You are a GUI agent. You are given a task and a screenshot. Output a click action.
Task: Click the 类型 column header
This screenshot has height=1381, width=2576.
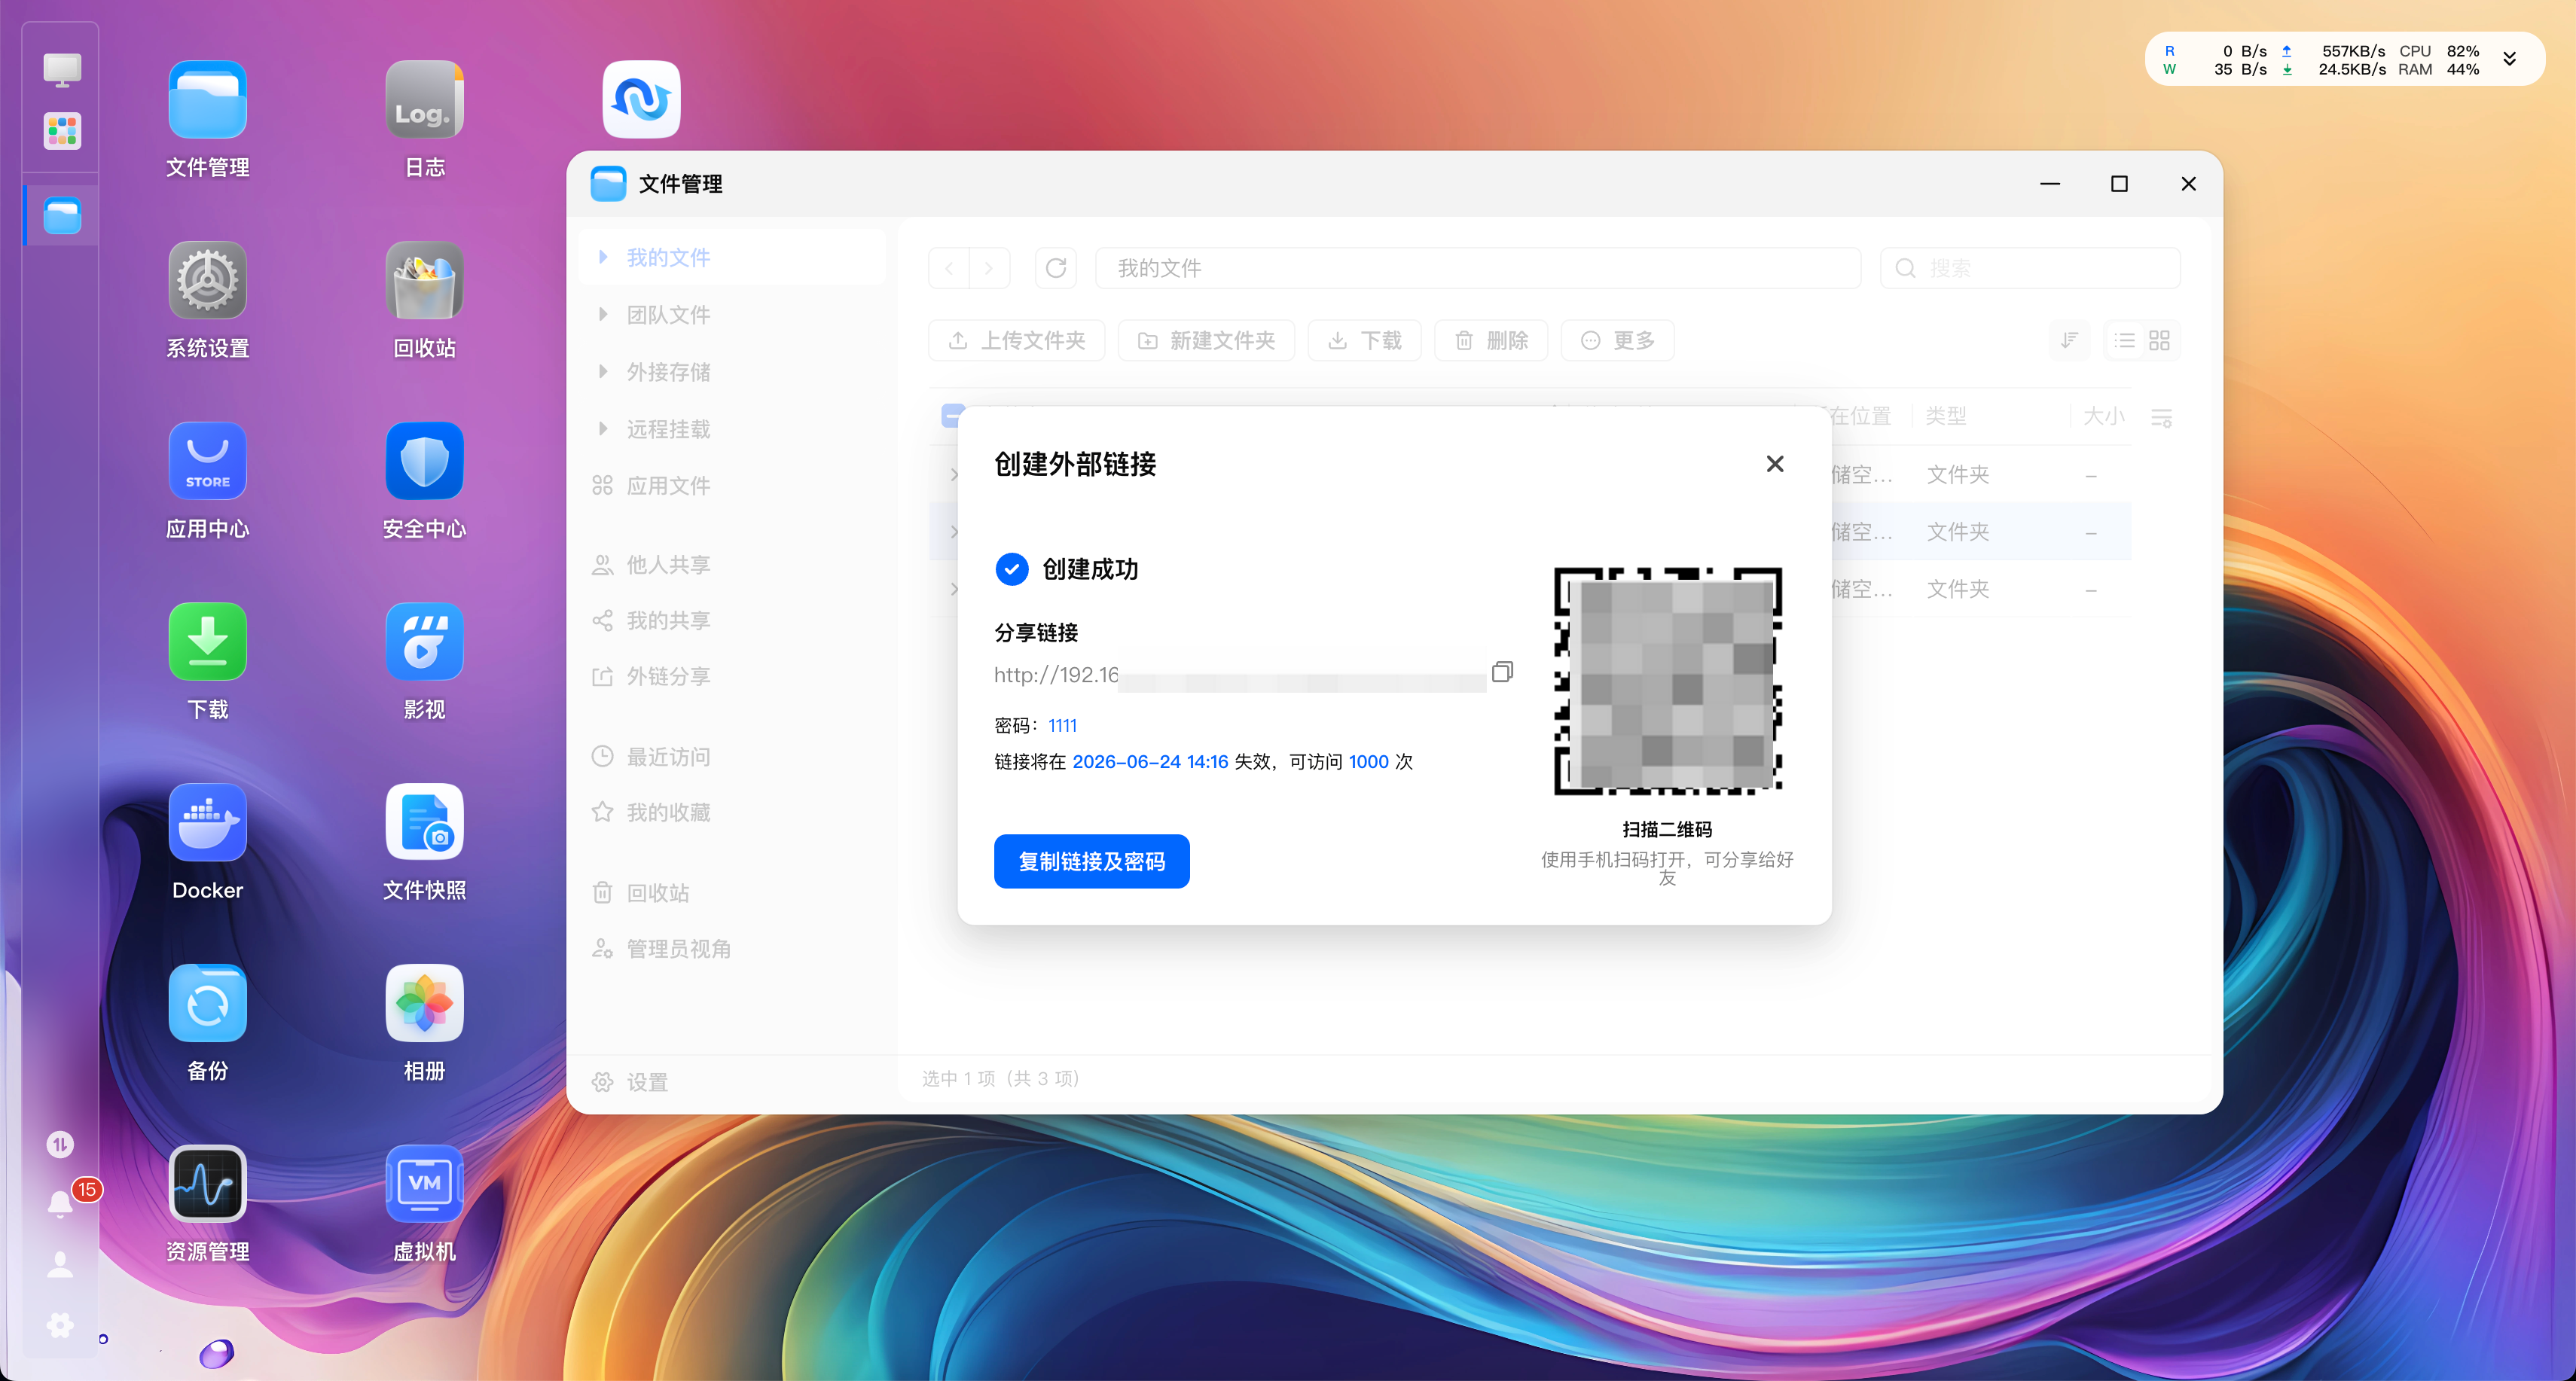point(1946,416)
